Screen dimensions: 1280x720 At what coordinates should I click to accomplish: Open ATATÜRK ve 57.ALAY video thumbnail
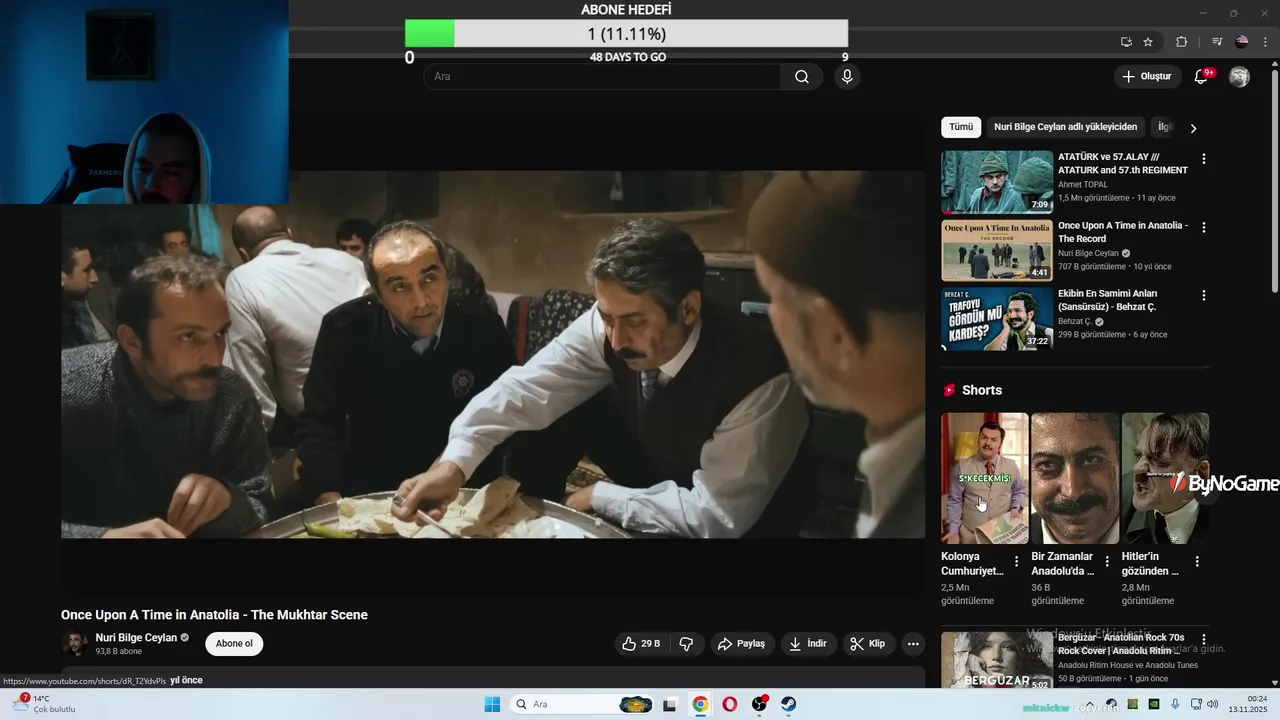997,182
